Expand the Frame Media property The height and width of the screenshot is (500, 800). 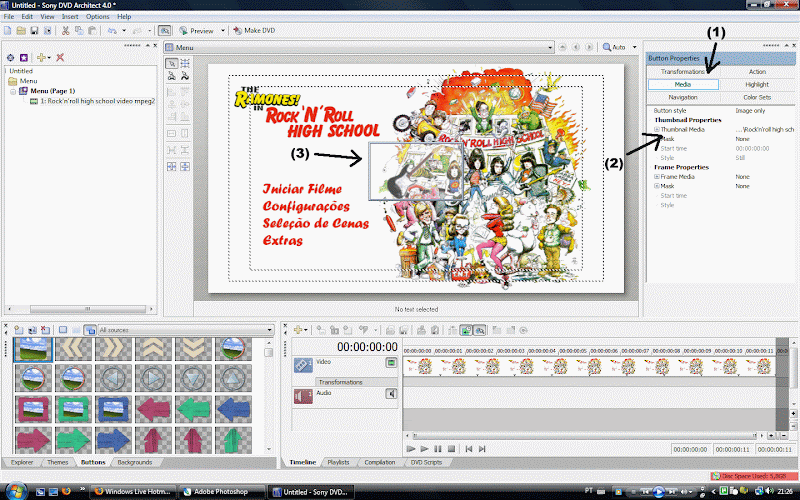tap(657, 177)
